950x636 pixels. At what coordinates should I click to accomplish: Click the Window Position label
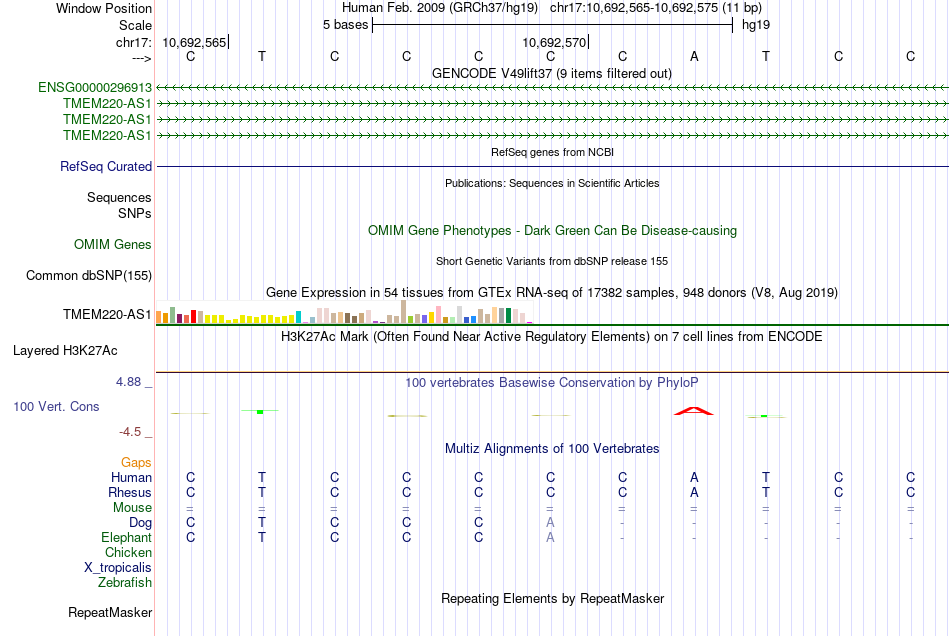[104, 8]
